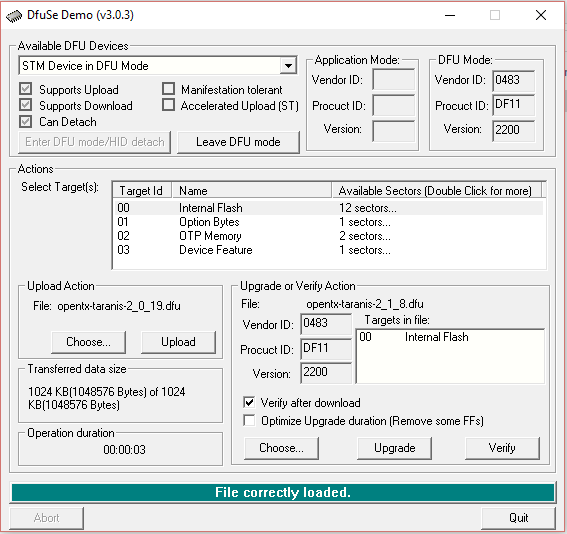This screenshot has width=567, height=534.
Task: Select the Option Bytes target row
Action: pos(328,222)
